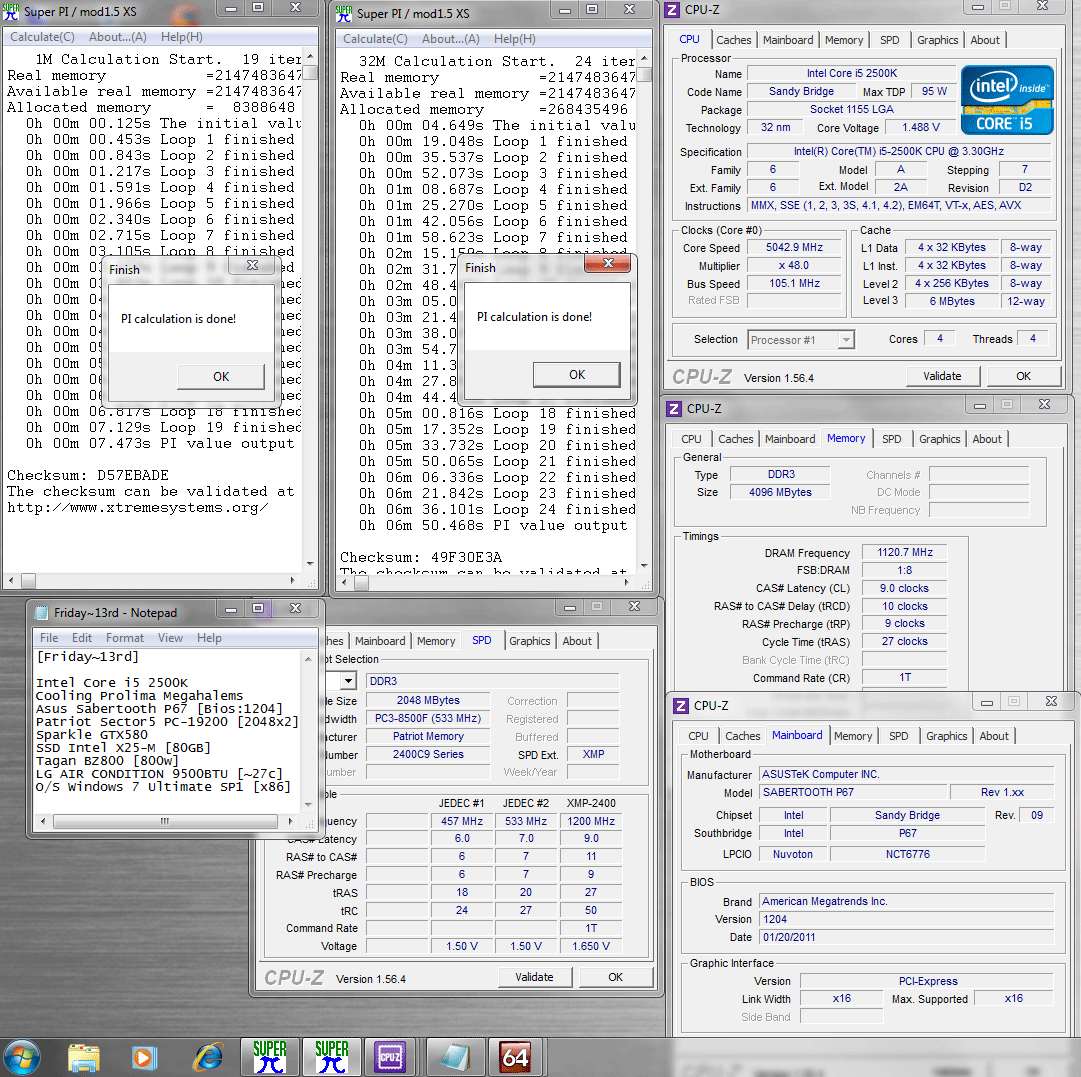Click the Intel Core i5 logo in CPU-Z
Image resolution: width=1081 pixels, height=1077 pixels.
point(1007,100)
